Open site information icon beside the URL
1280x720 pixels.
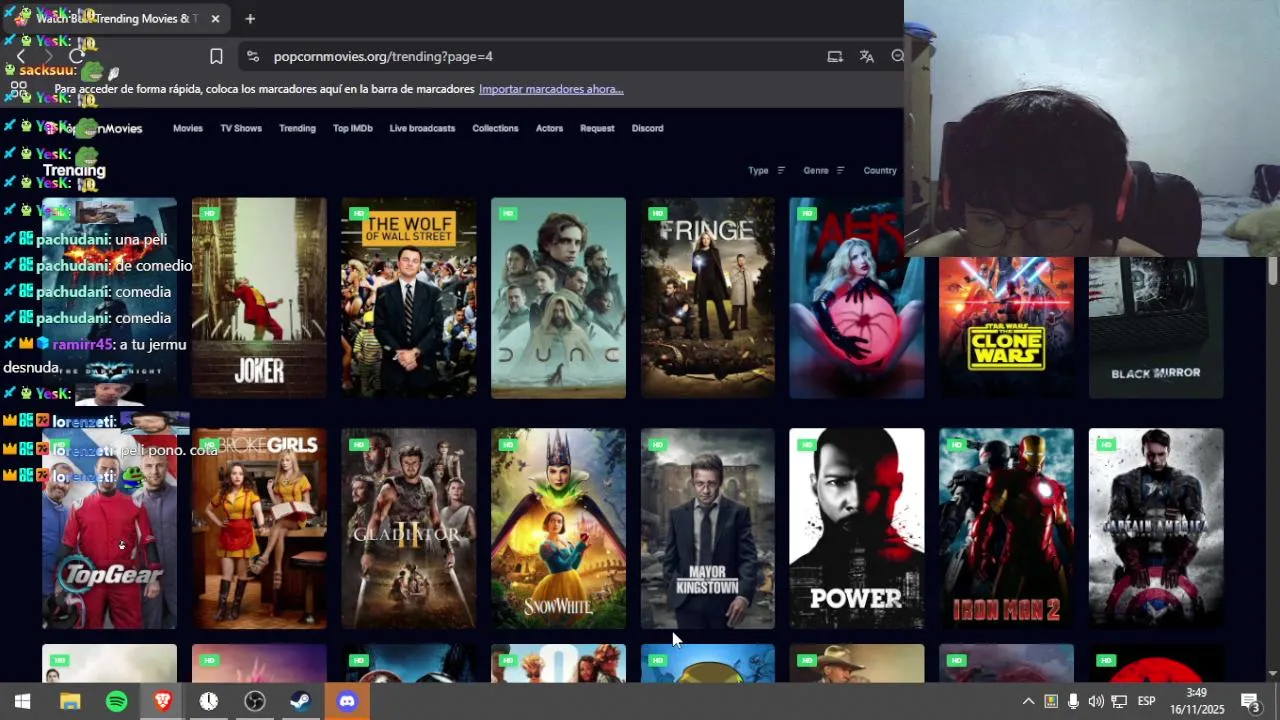click(252, 56)
